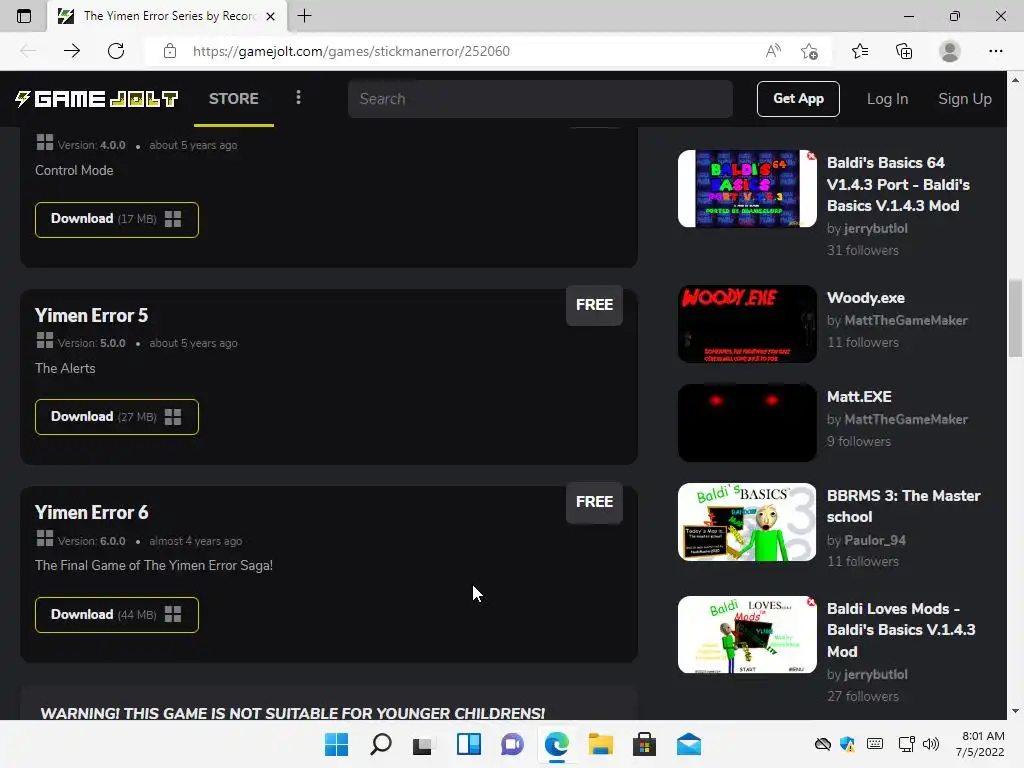Image resolution: width=1024 pixels, height=768 pixels.
Task: Click the Yimen Error 5 title
Action: coord(91,315)
